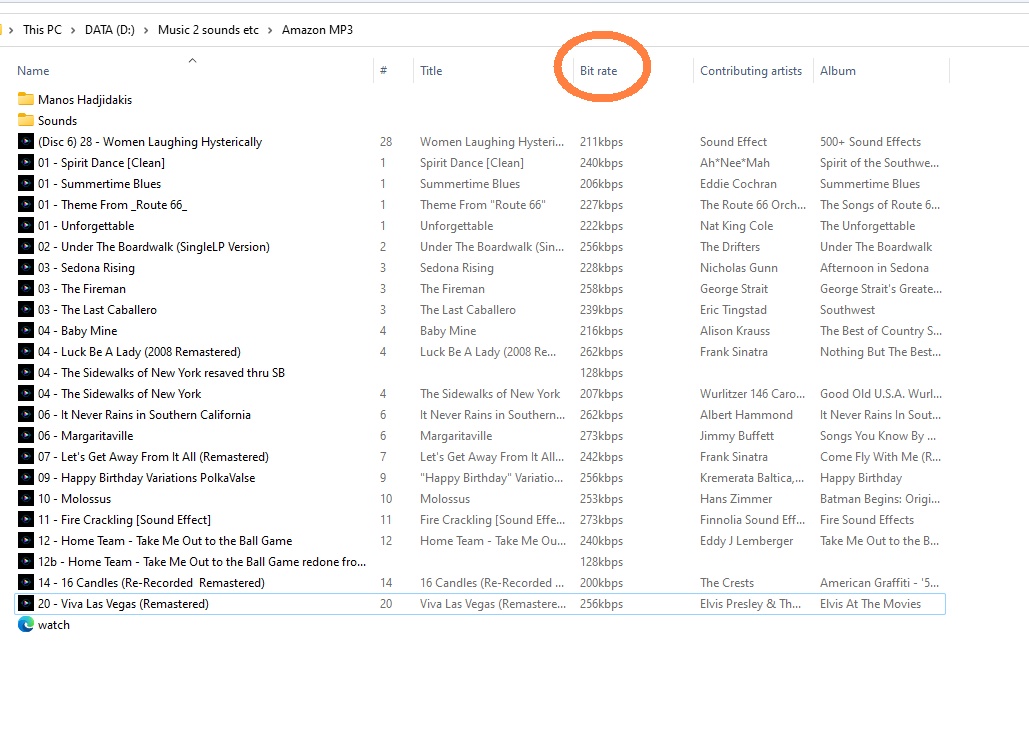Click the Molossus title cell

coord(445,499)
